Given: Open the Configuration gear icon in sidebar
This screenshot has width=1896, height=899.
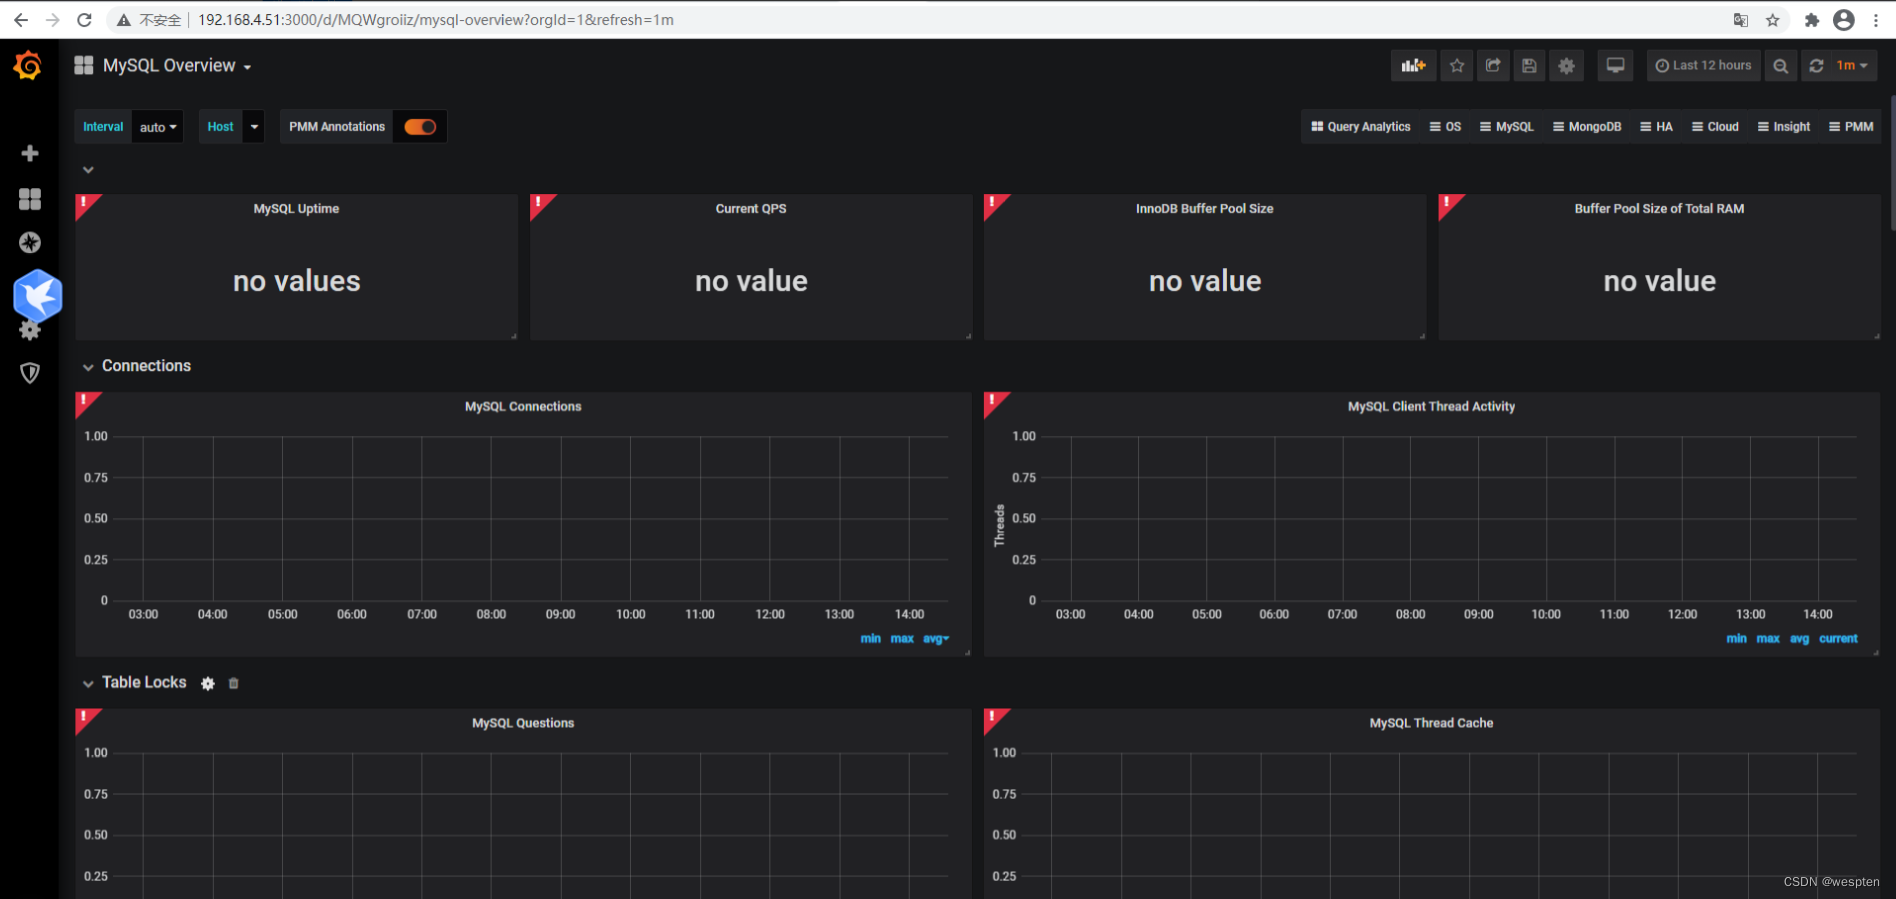Looking at the screenshot, I should pyautogui.click(x=30, y=331).
